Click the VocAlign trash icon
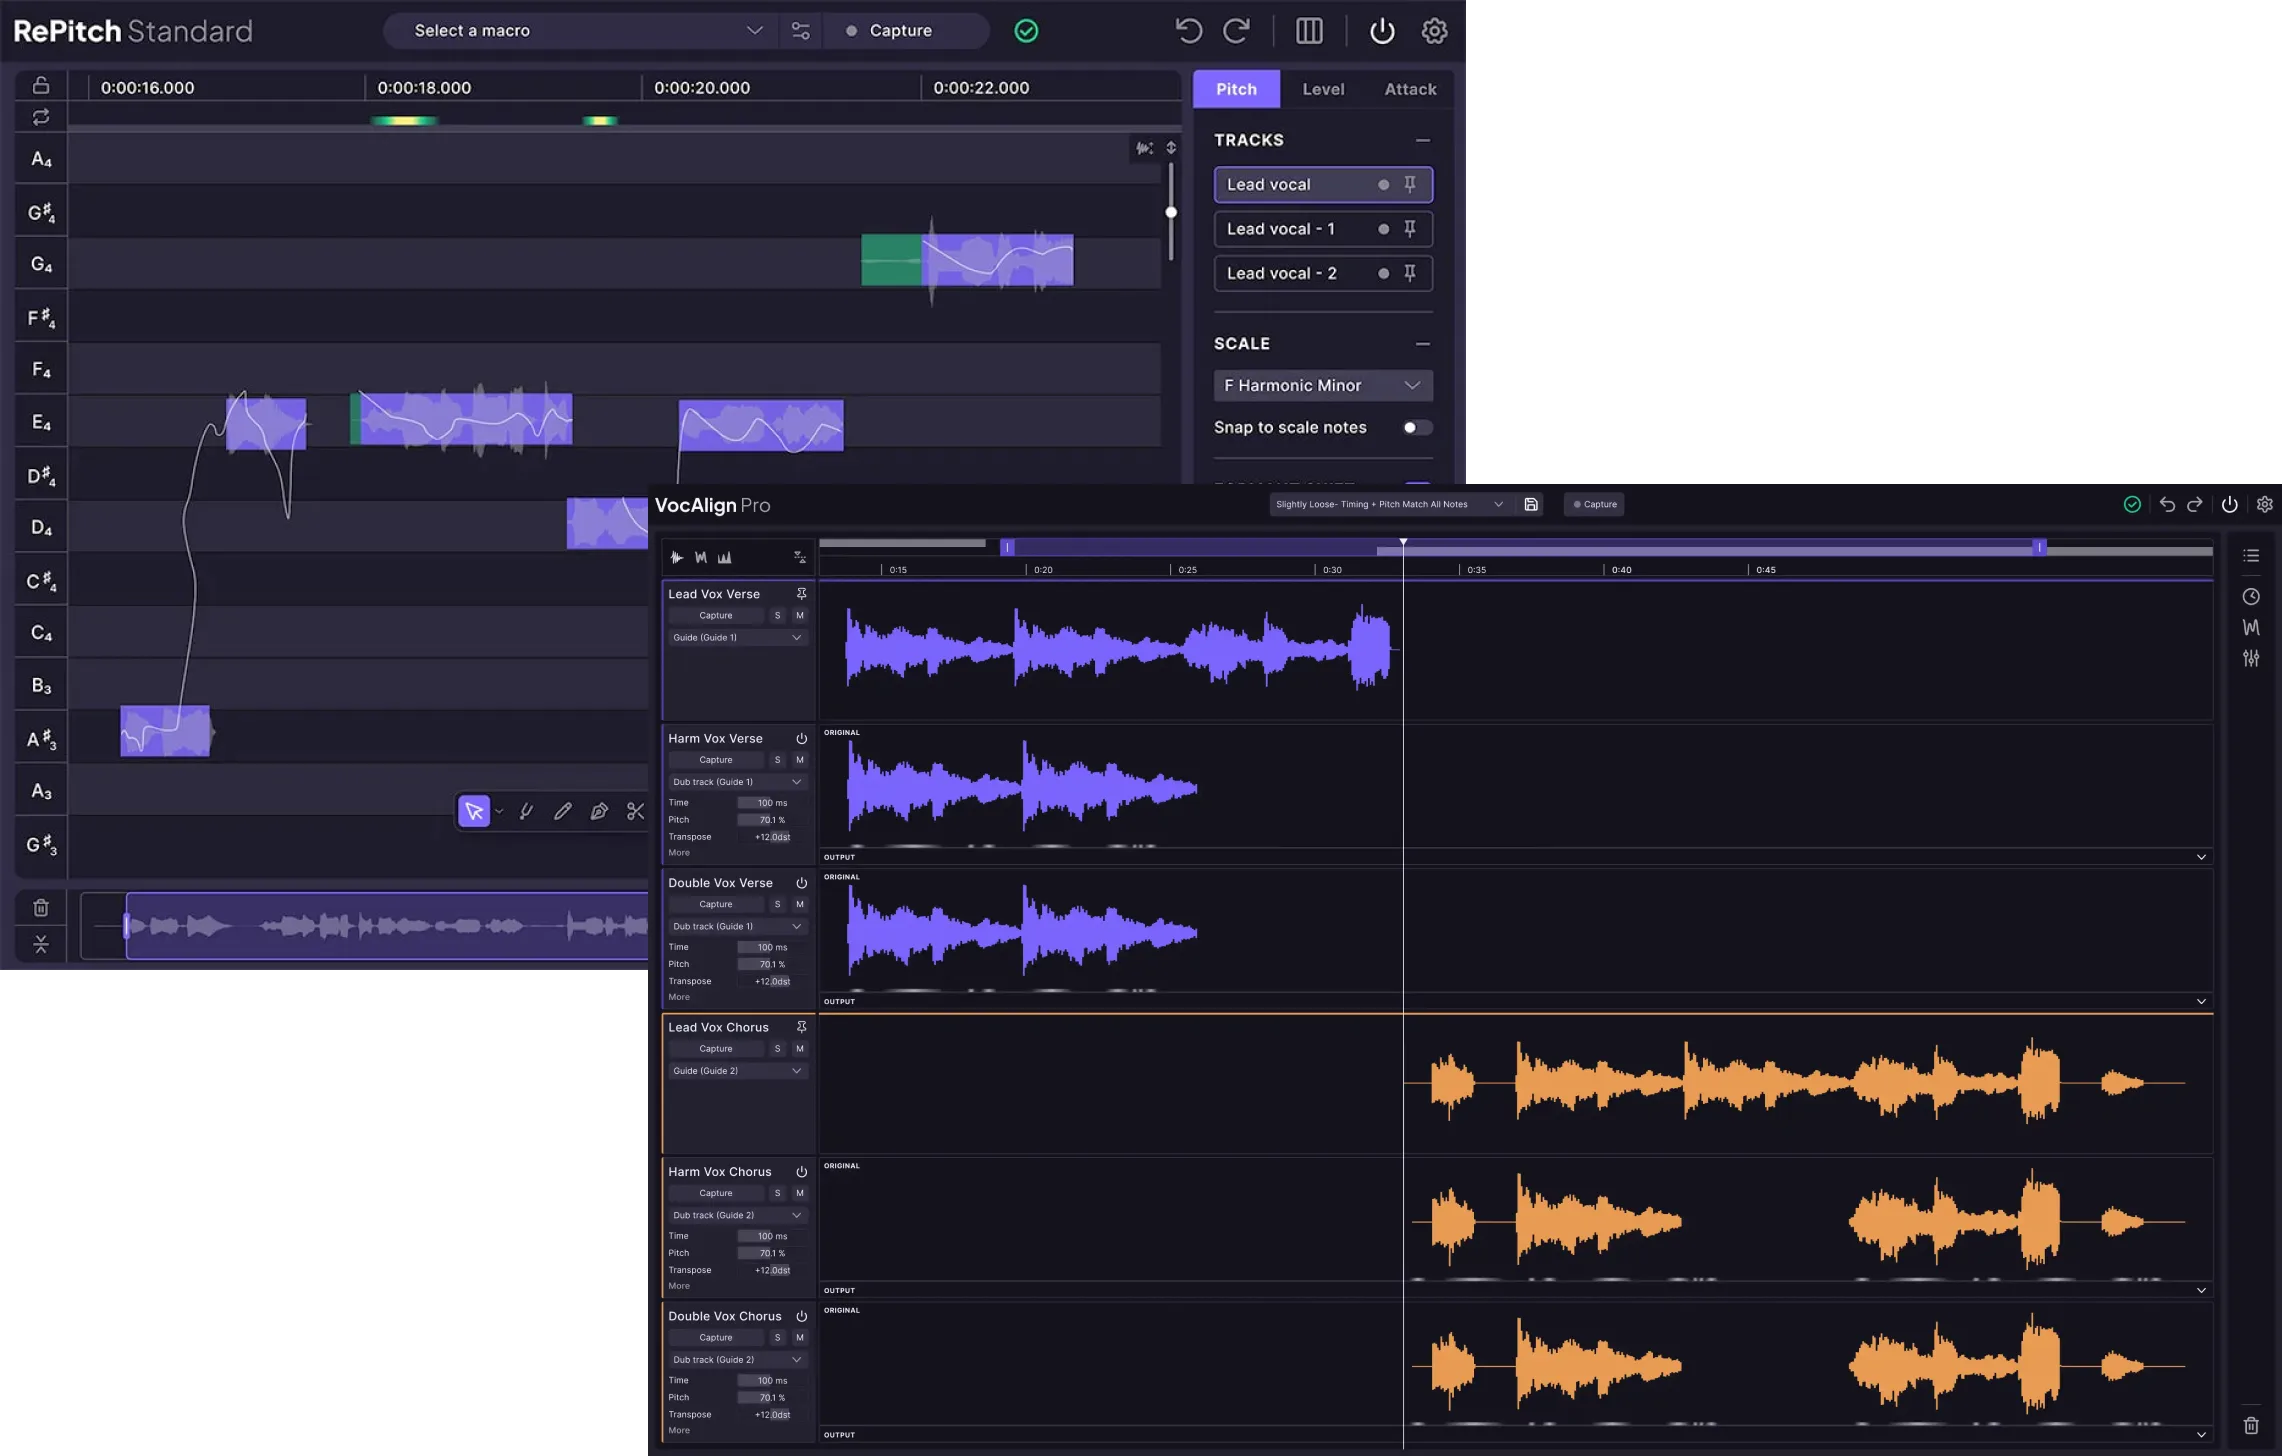This screenshot has width=2282, height=1456. click(x=2251, y=1426)
